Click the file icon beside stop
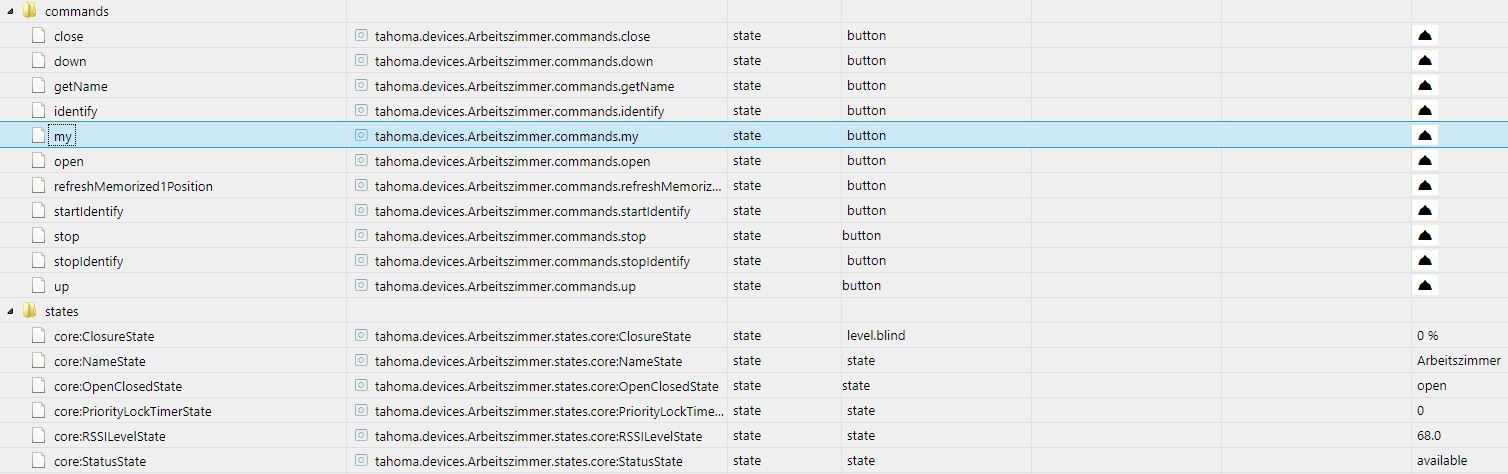Screen dimensions: 1508x474 pos(39,236)
